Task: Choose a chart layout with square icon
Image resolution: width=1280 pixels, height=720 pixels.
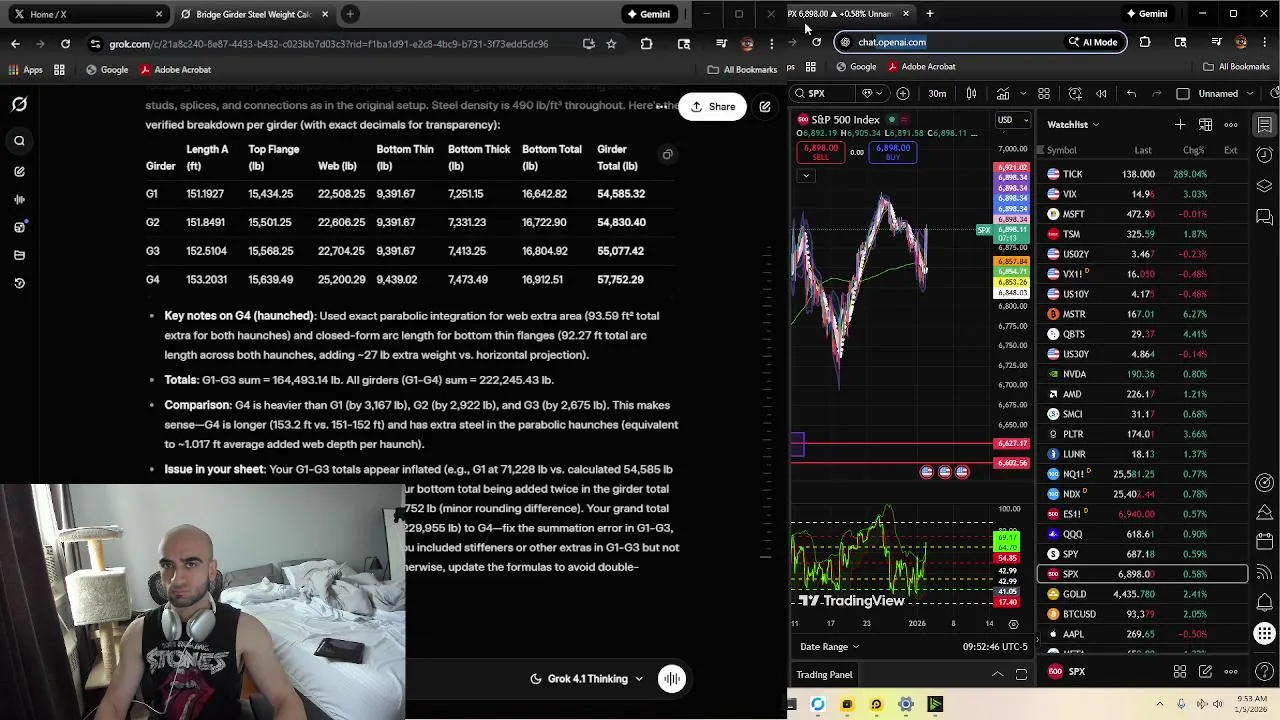Action: click(x=1183, y=93)
